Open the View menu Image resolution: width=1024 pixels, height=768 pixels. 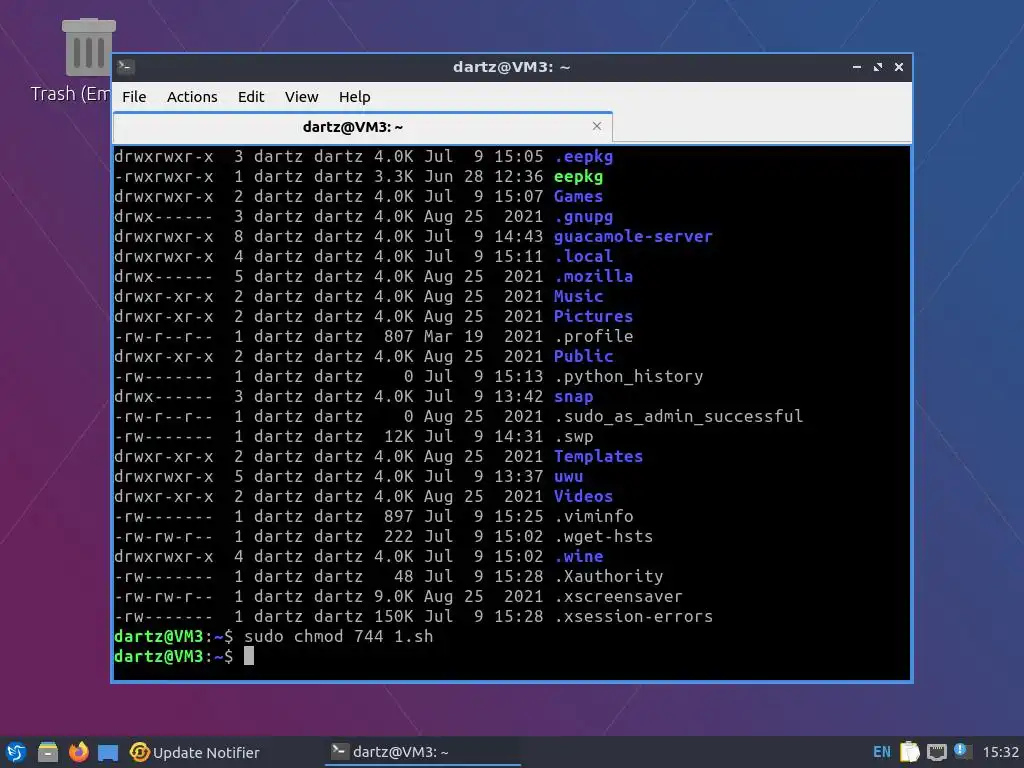(301, 97)
